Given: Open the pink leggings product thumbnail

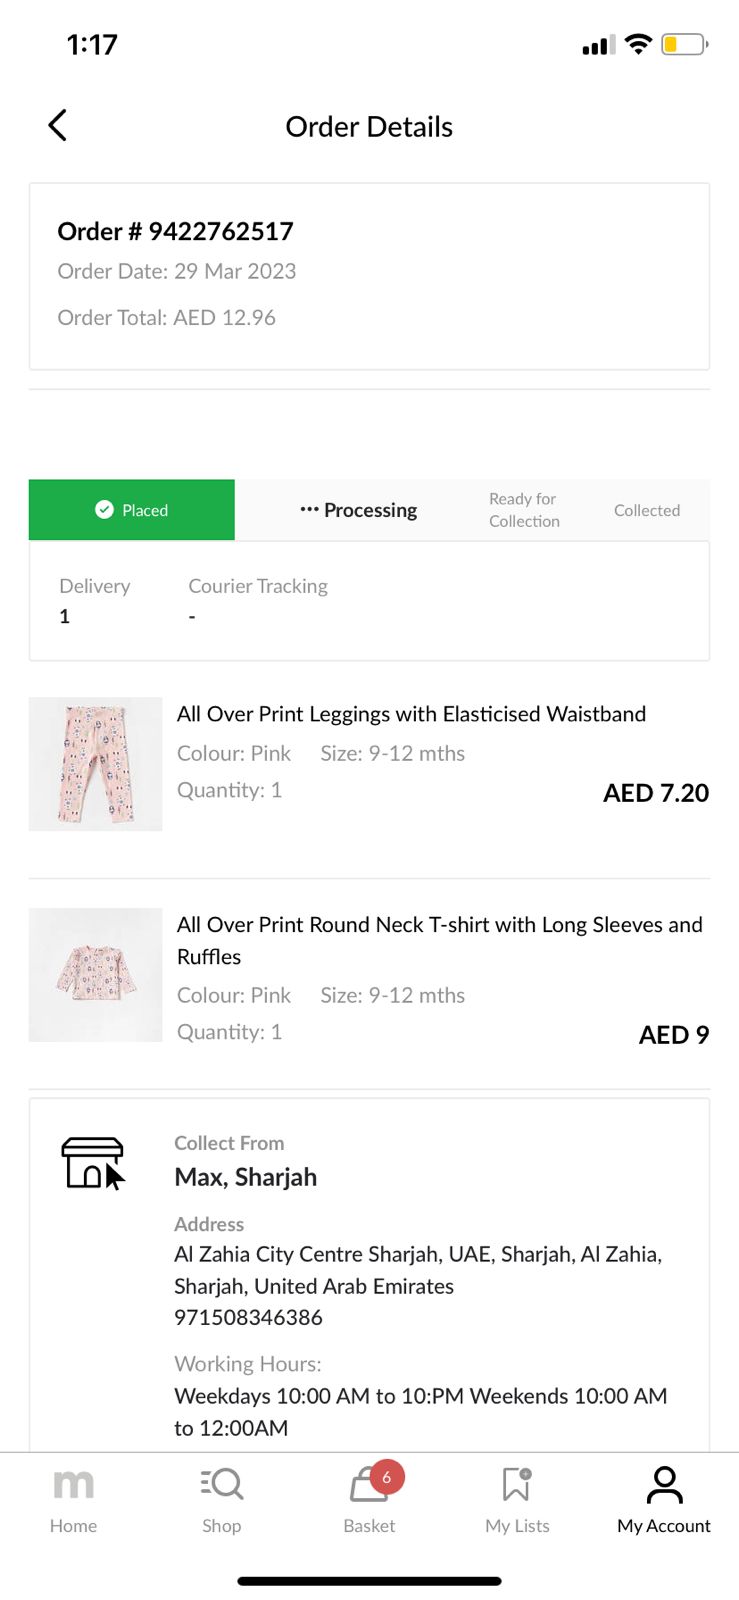Looking at the screenshot, I should (x=95, y=764).
